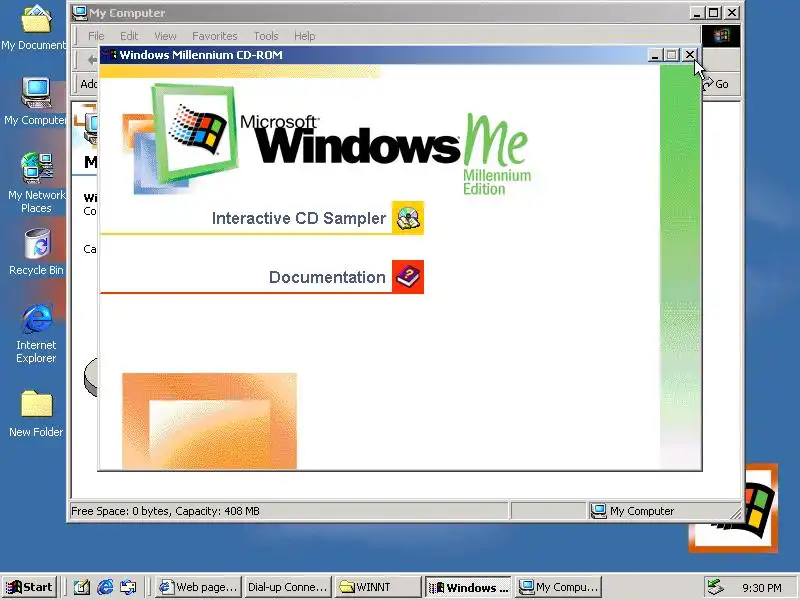
Task: Open Favorites menu in My Computer window
Action: (x=214, y=36)
